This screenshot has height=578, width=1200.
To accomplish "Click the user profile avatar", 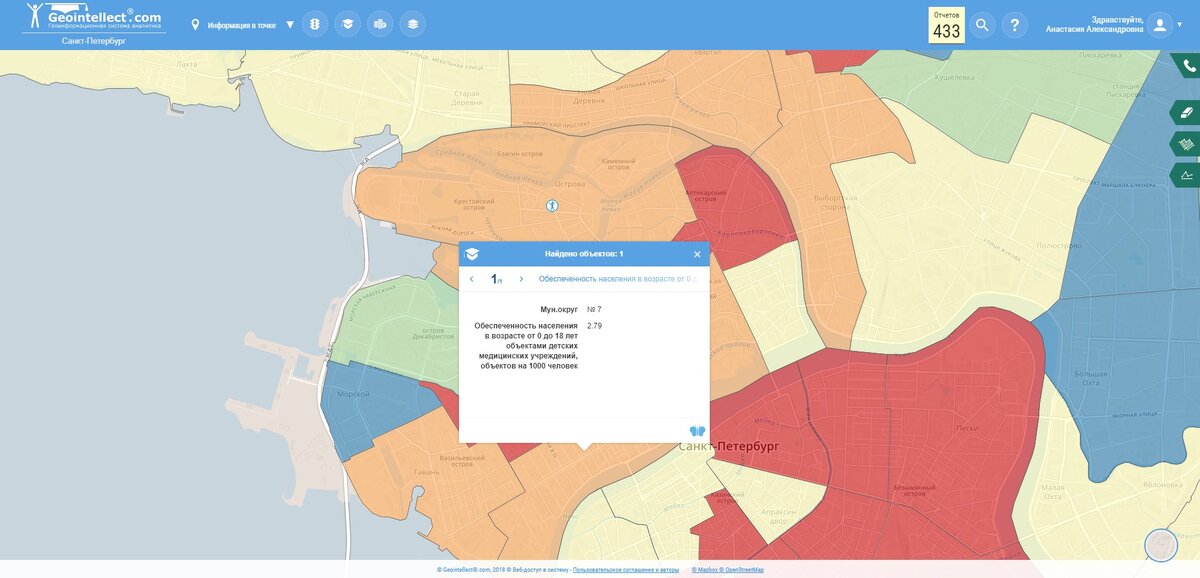I will pyautogui.click(x=1159, y=25).
